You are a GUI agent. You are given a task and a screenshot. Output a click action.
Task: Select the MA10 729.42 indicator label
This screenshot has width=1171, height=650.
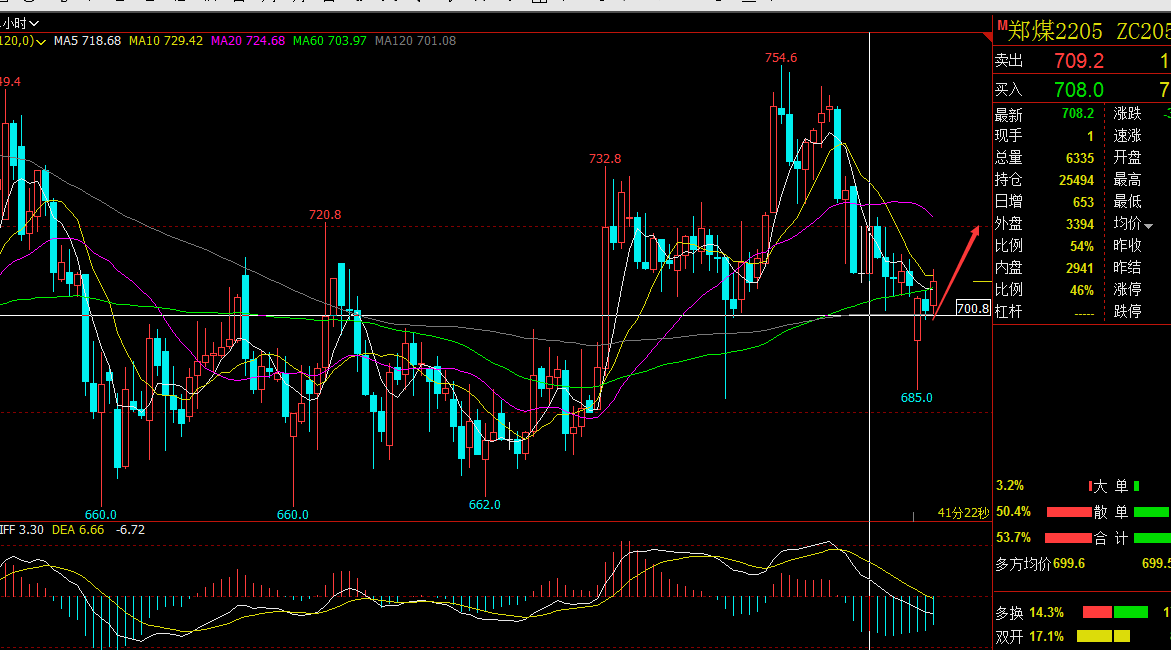(x=166, y=41)
